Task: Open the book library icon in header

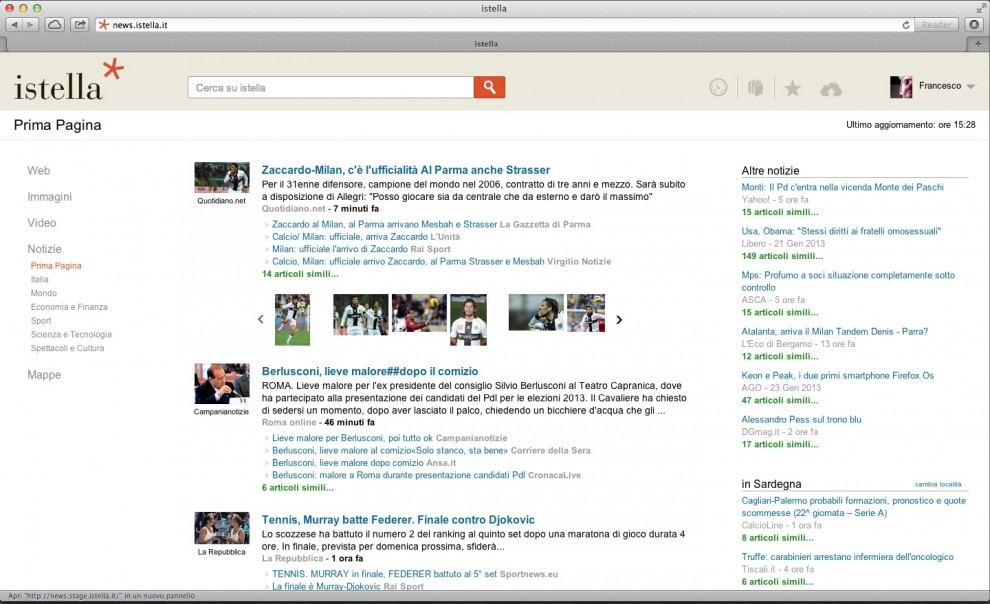Action: [x=755, y=87]
